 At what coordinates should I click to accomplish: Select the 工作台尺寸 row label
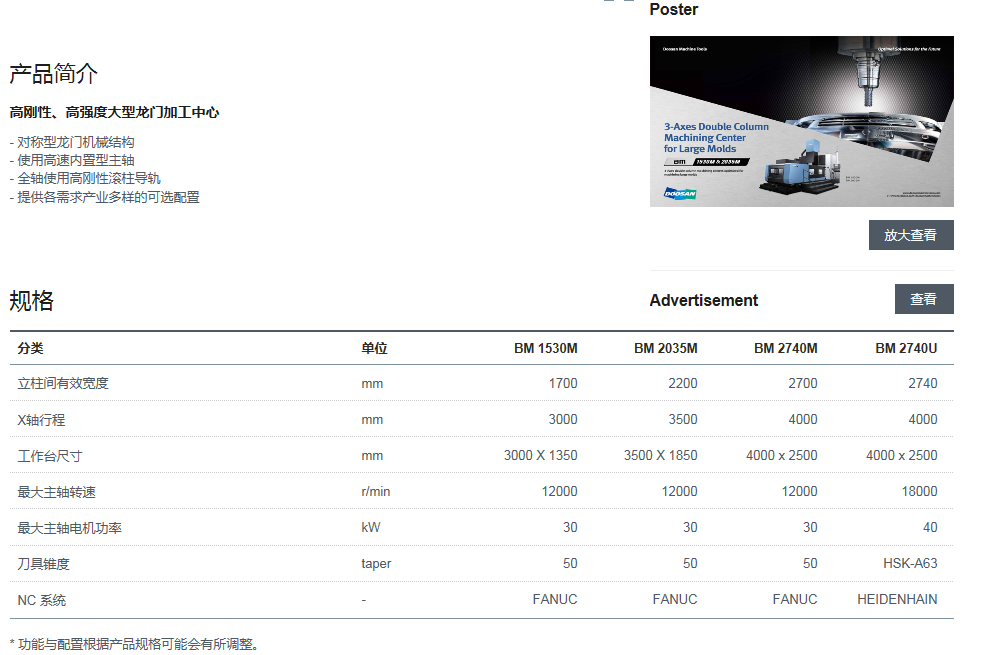coord(50,455)
